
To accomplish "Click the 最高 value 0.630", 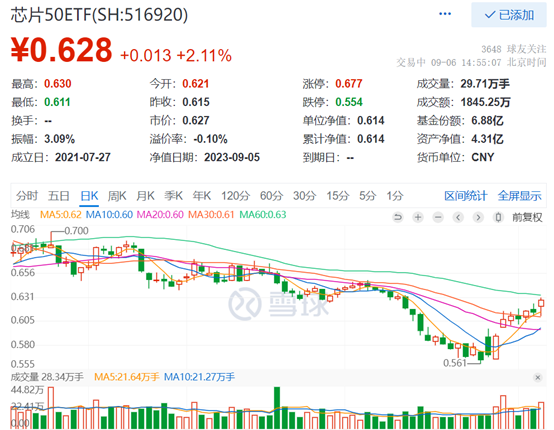I will tap(58, 84).
